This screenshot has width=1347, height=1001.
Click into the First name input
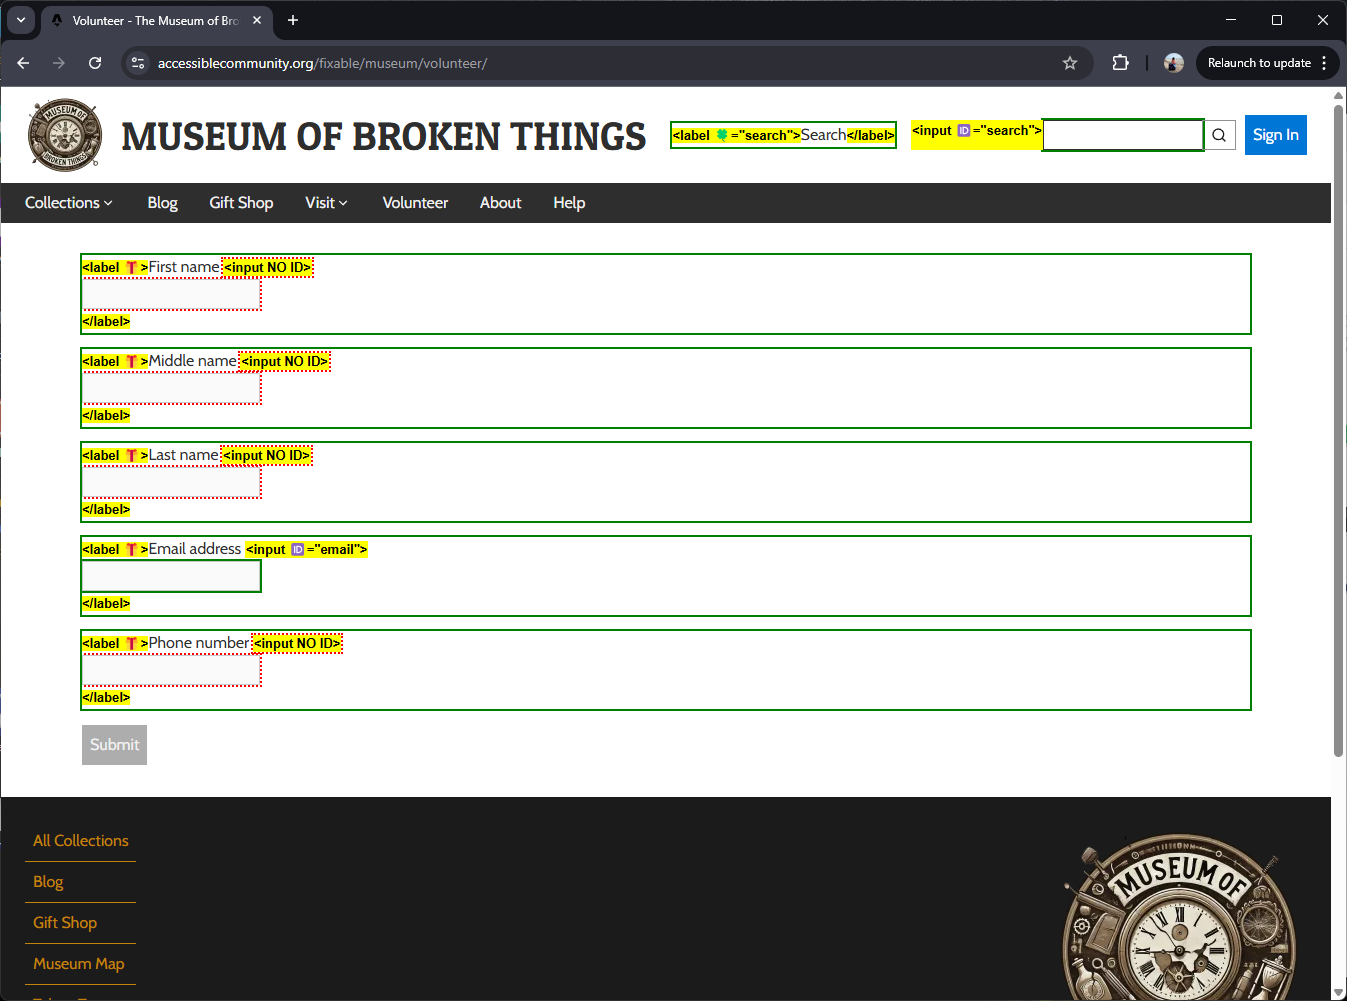171,295
